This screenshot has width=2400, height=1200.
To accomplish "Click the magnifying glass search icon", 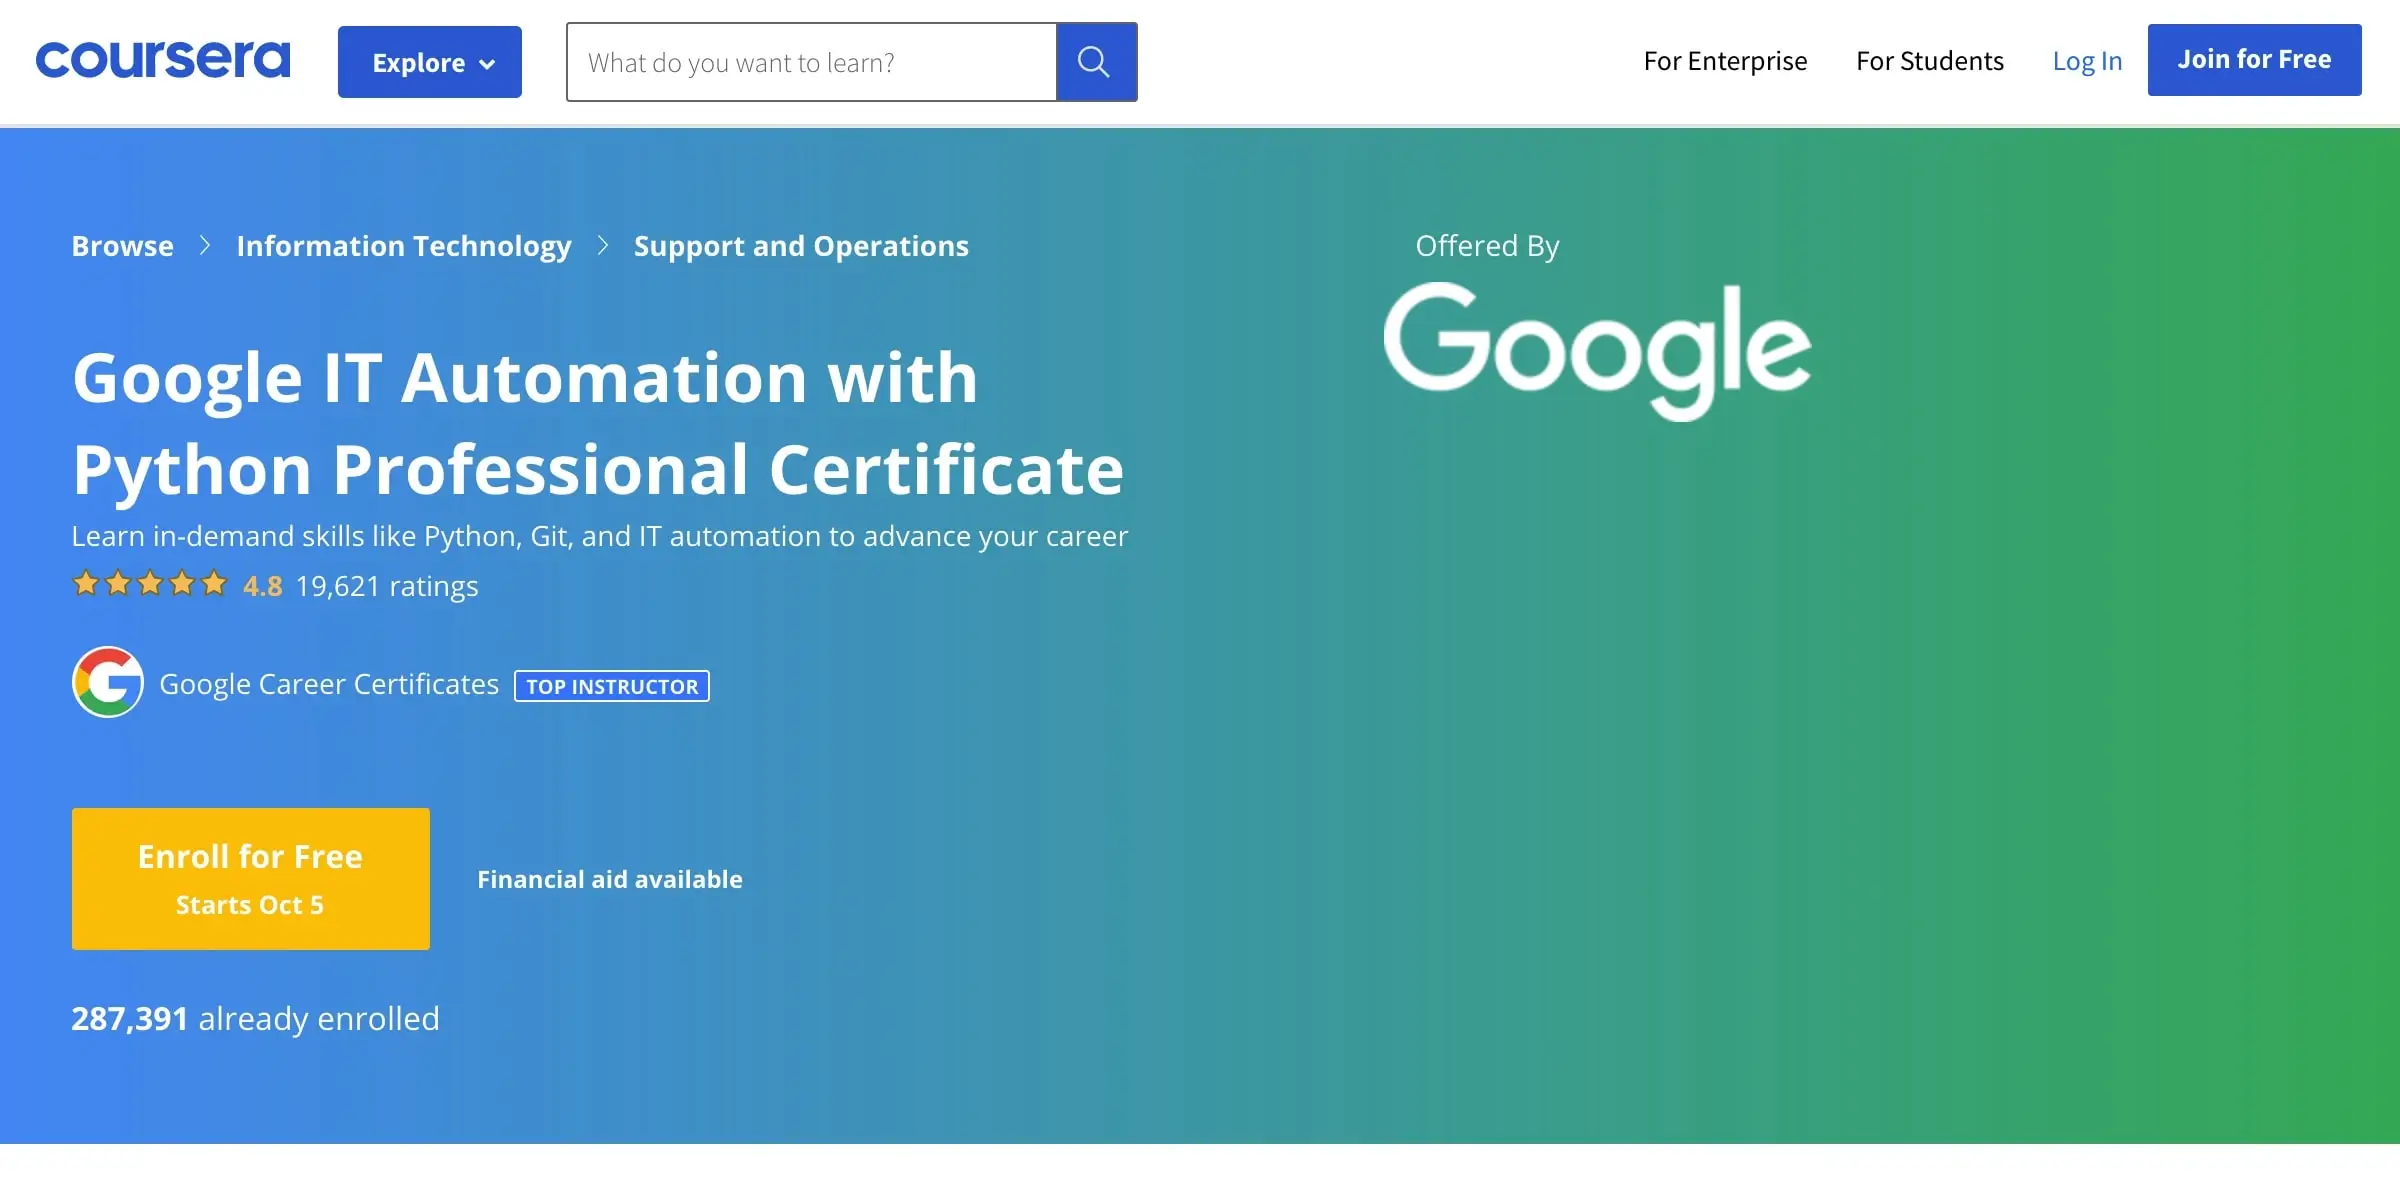I will click(1096, 62).
